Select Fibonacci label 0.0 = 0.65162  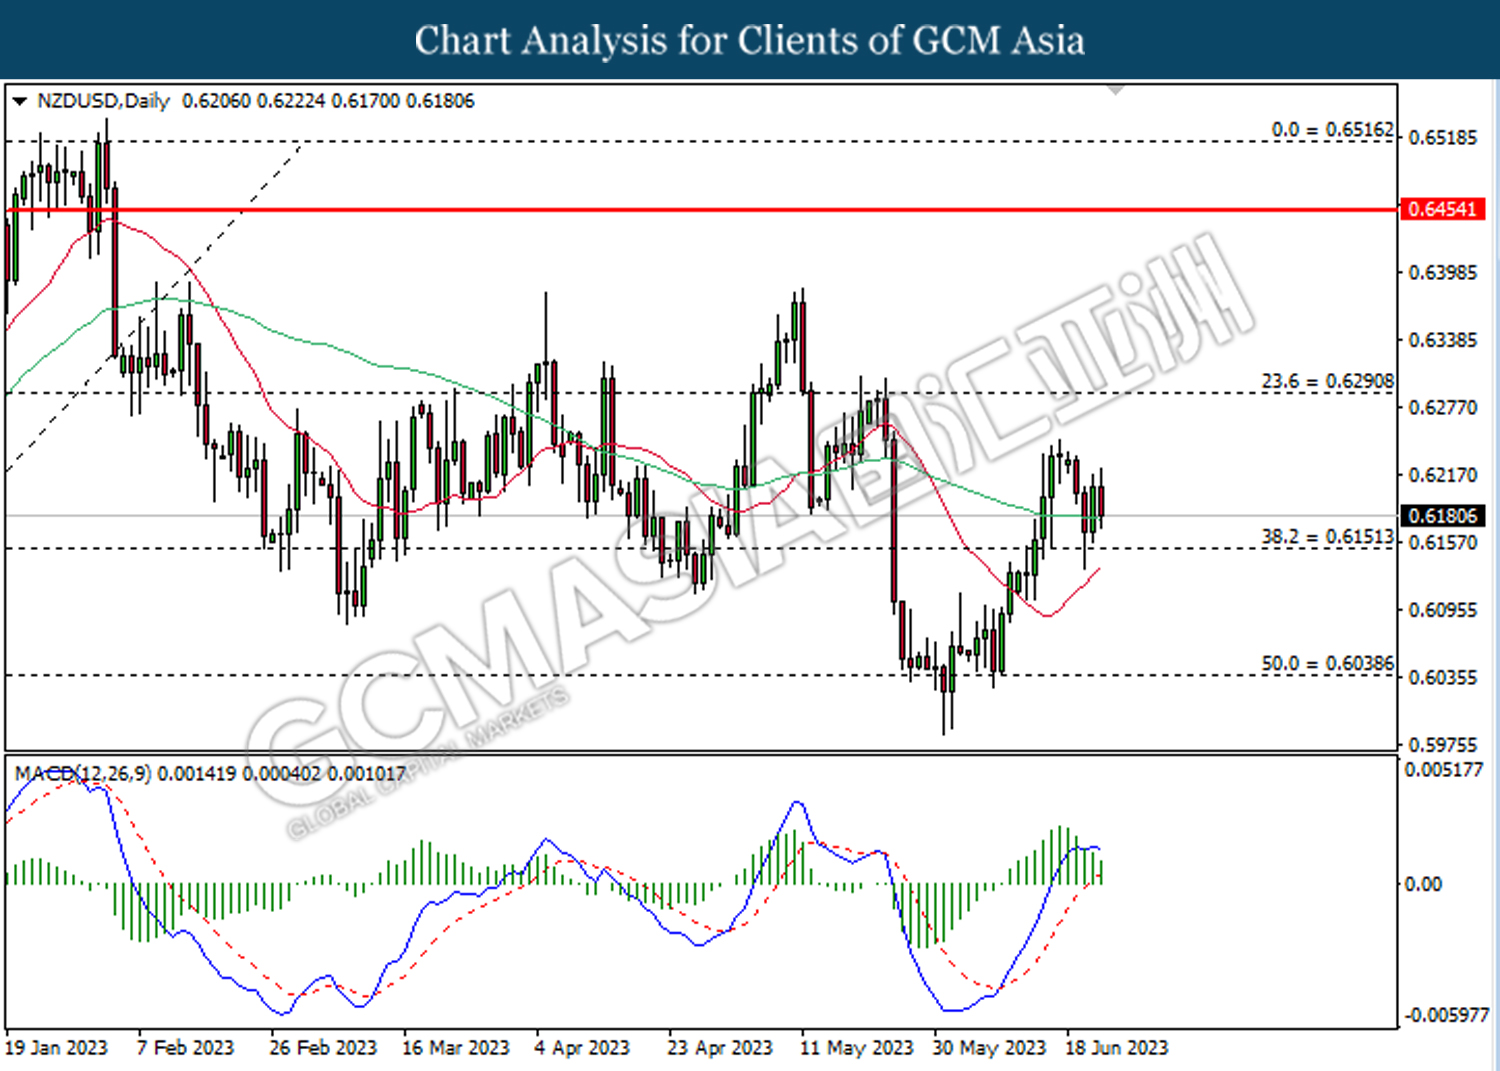tap(1332, 130)
